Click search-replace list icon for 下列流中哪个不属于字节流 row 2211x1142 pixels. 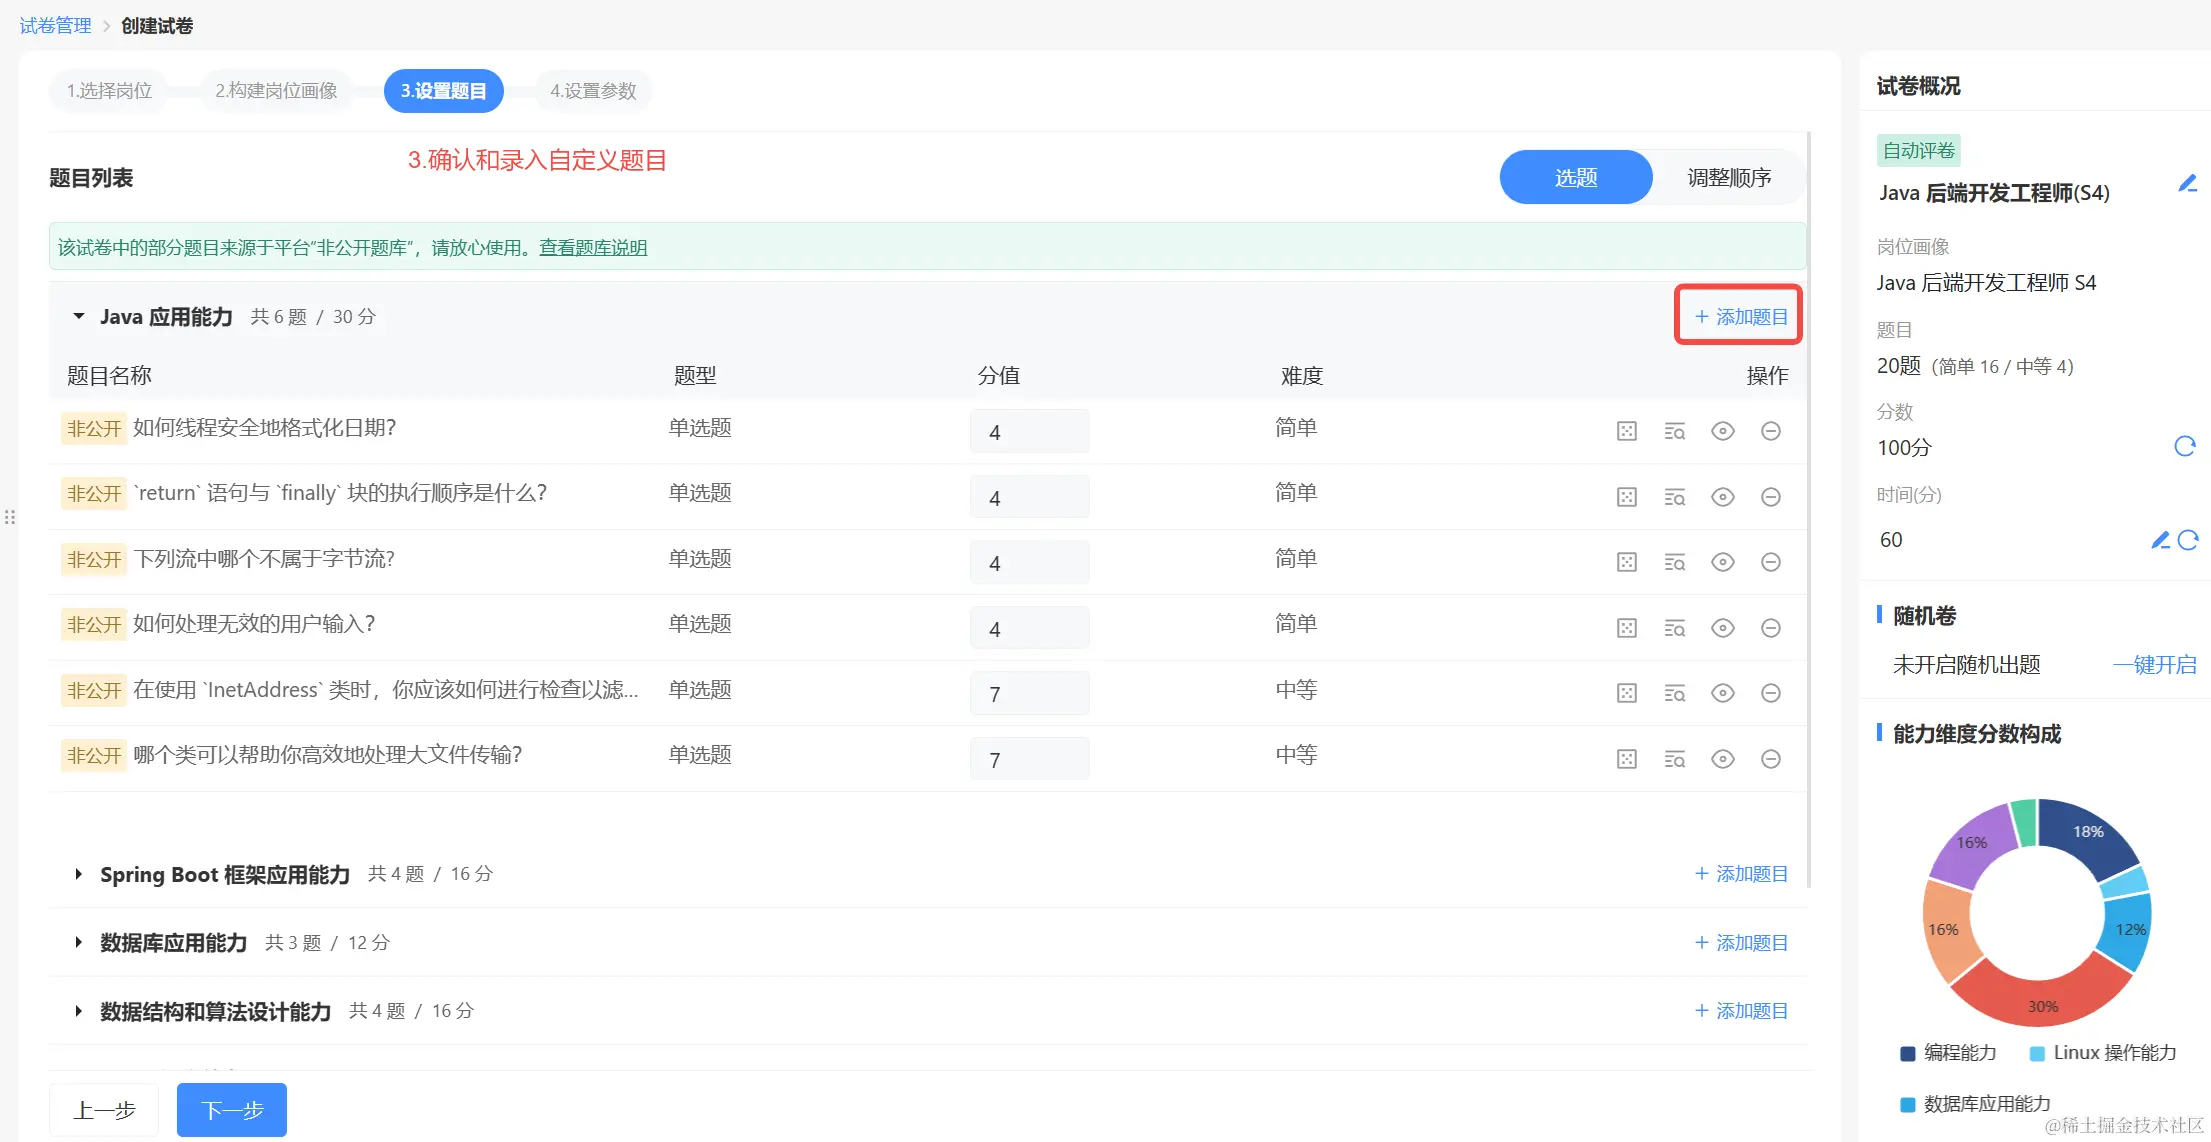click(x=1674, y=562)
